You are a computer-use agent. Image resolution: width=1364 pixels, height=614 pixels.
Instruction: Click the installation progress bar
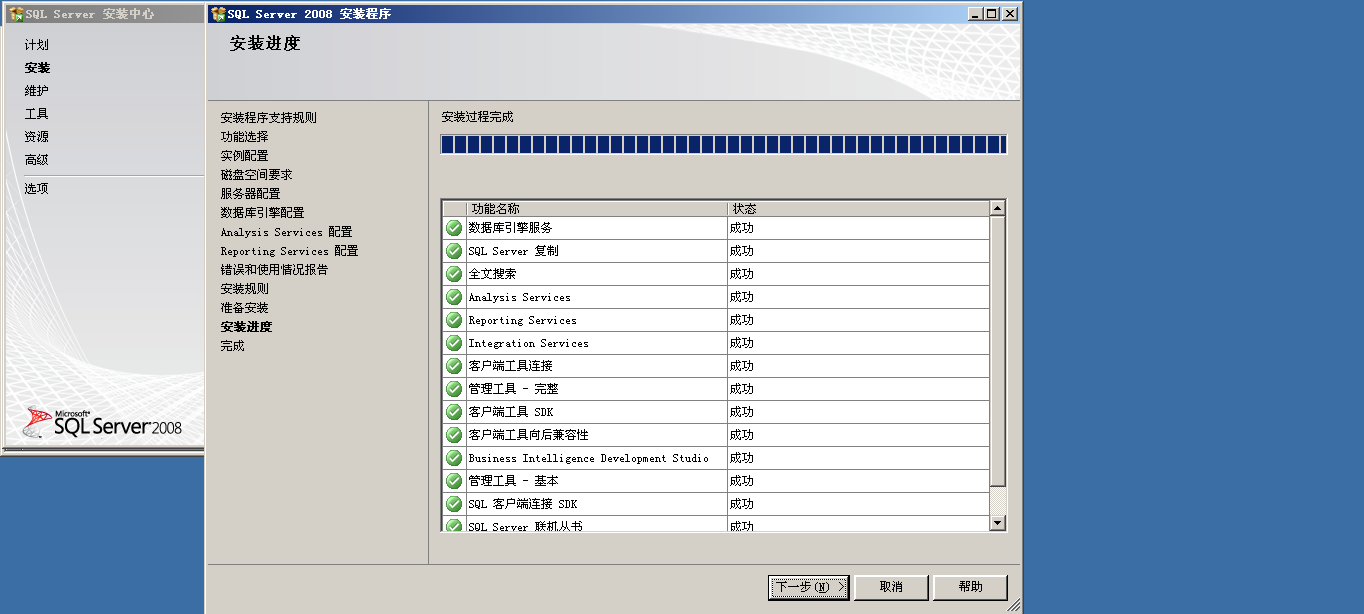pos(723,144)
